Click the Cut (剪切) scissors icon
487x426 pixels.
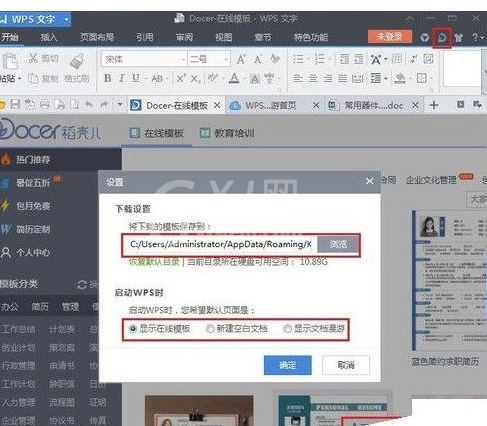point(33,58)
